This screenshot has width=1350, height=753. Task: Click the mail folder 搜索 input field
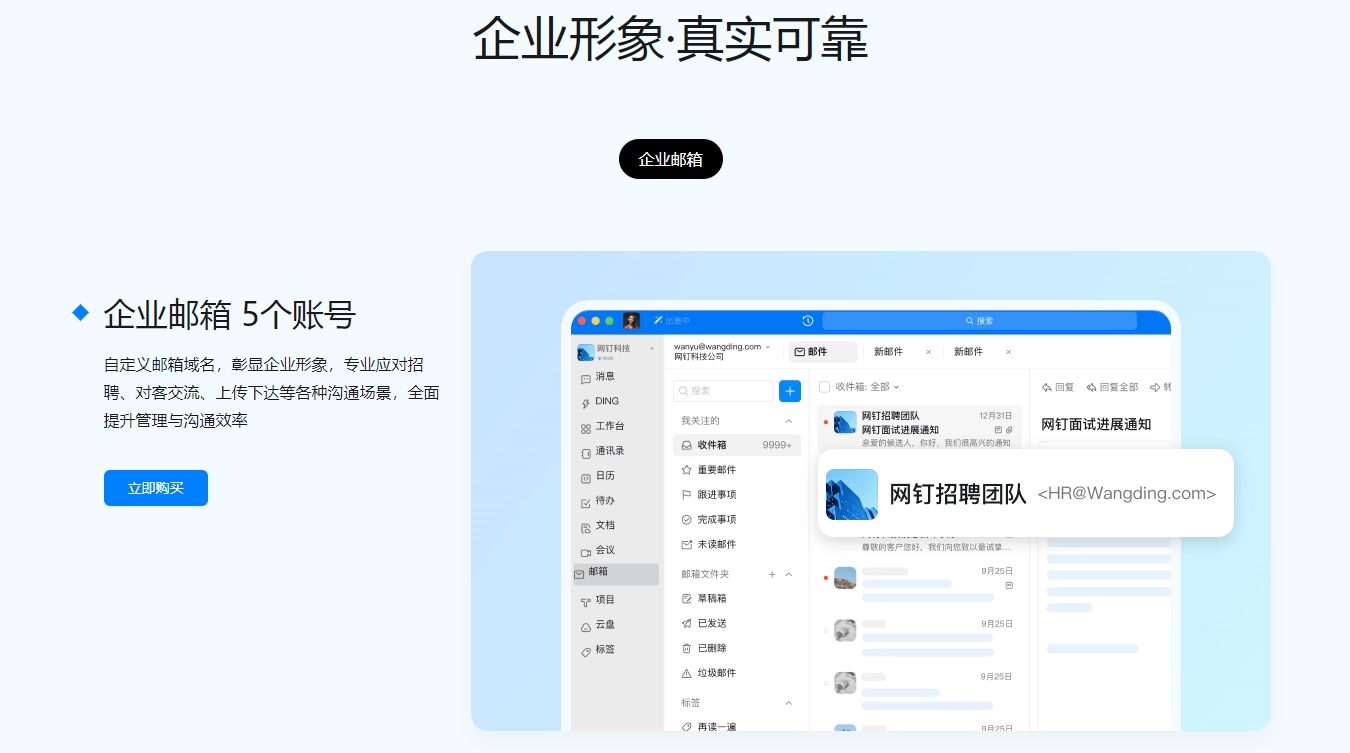point(723,391)
